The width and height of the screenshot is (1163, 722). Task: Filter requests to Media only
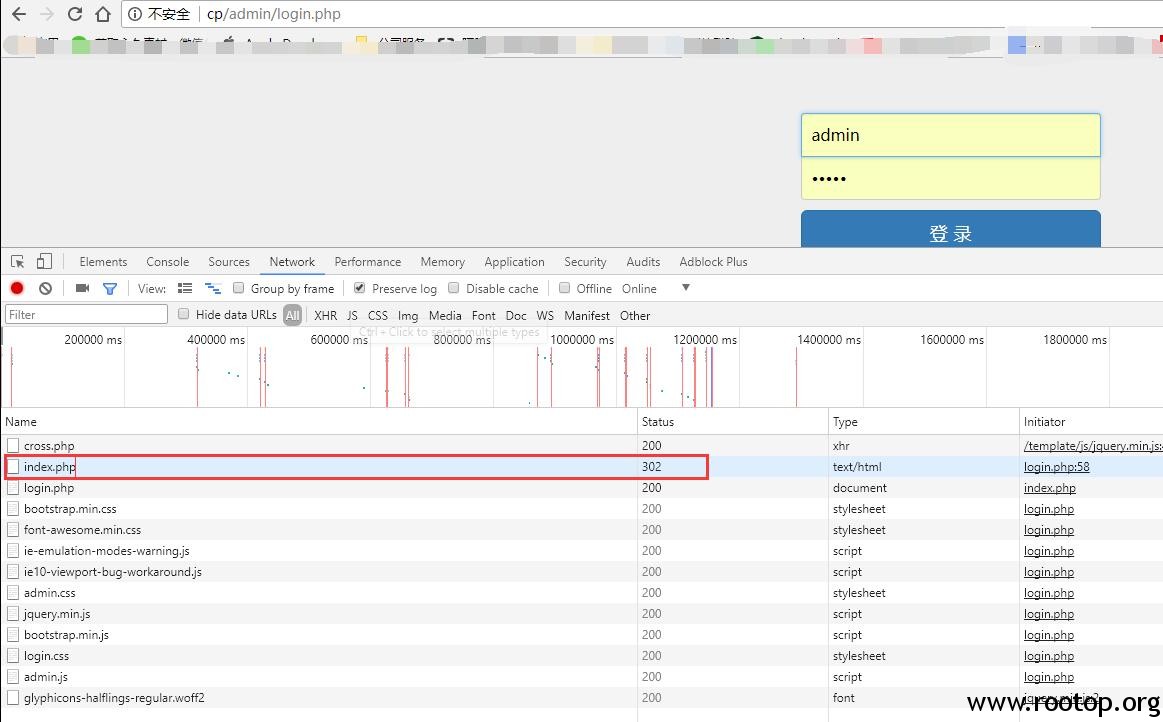445,315
